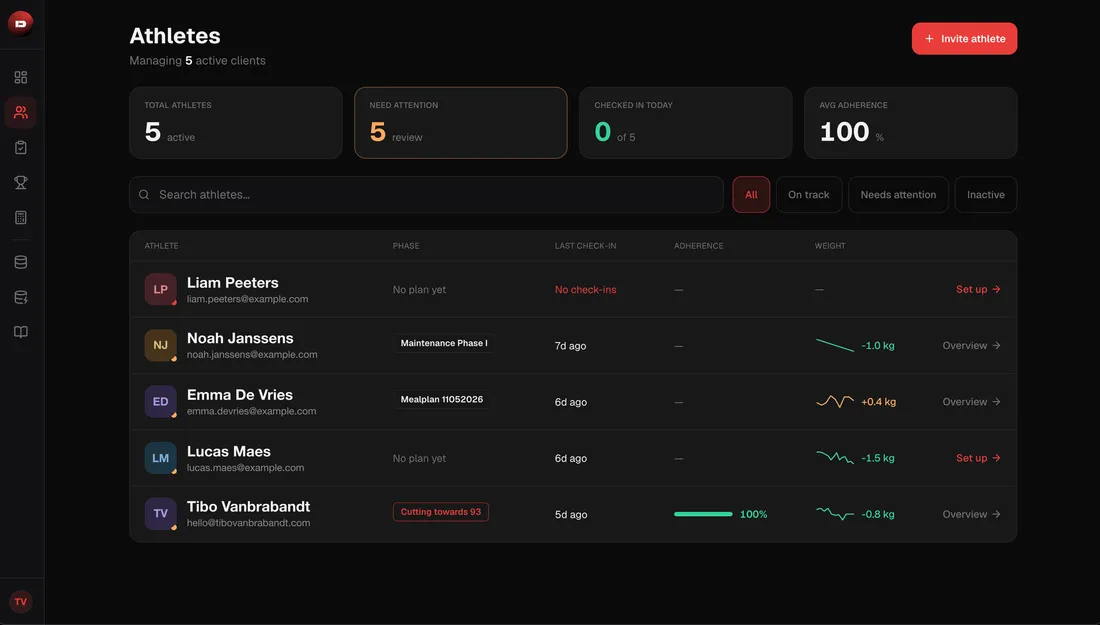Open the trophy icon in sidebar
Image resolution: width=1100 pixels, height=625 pixels.
point(21,182)
